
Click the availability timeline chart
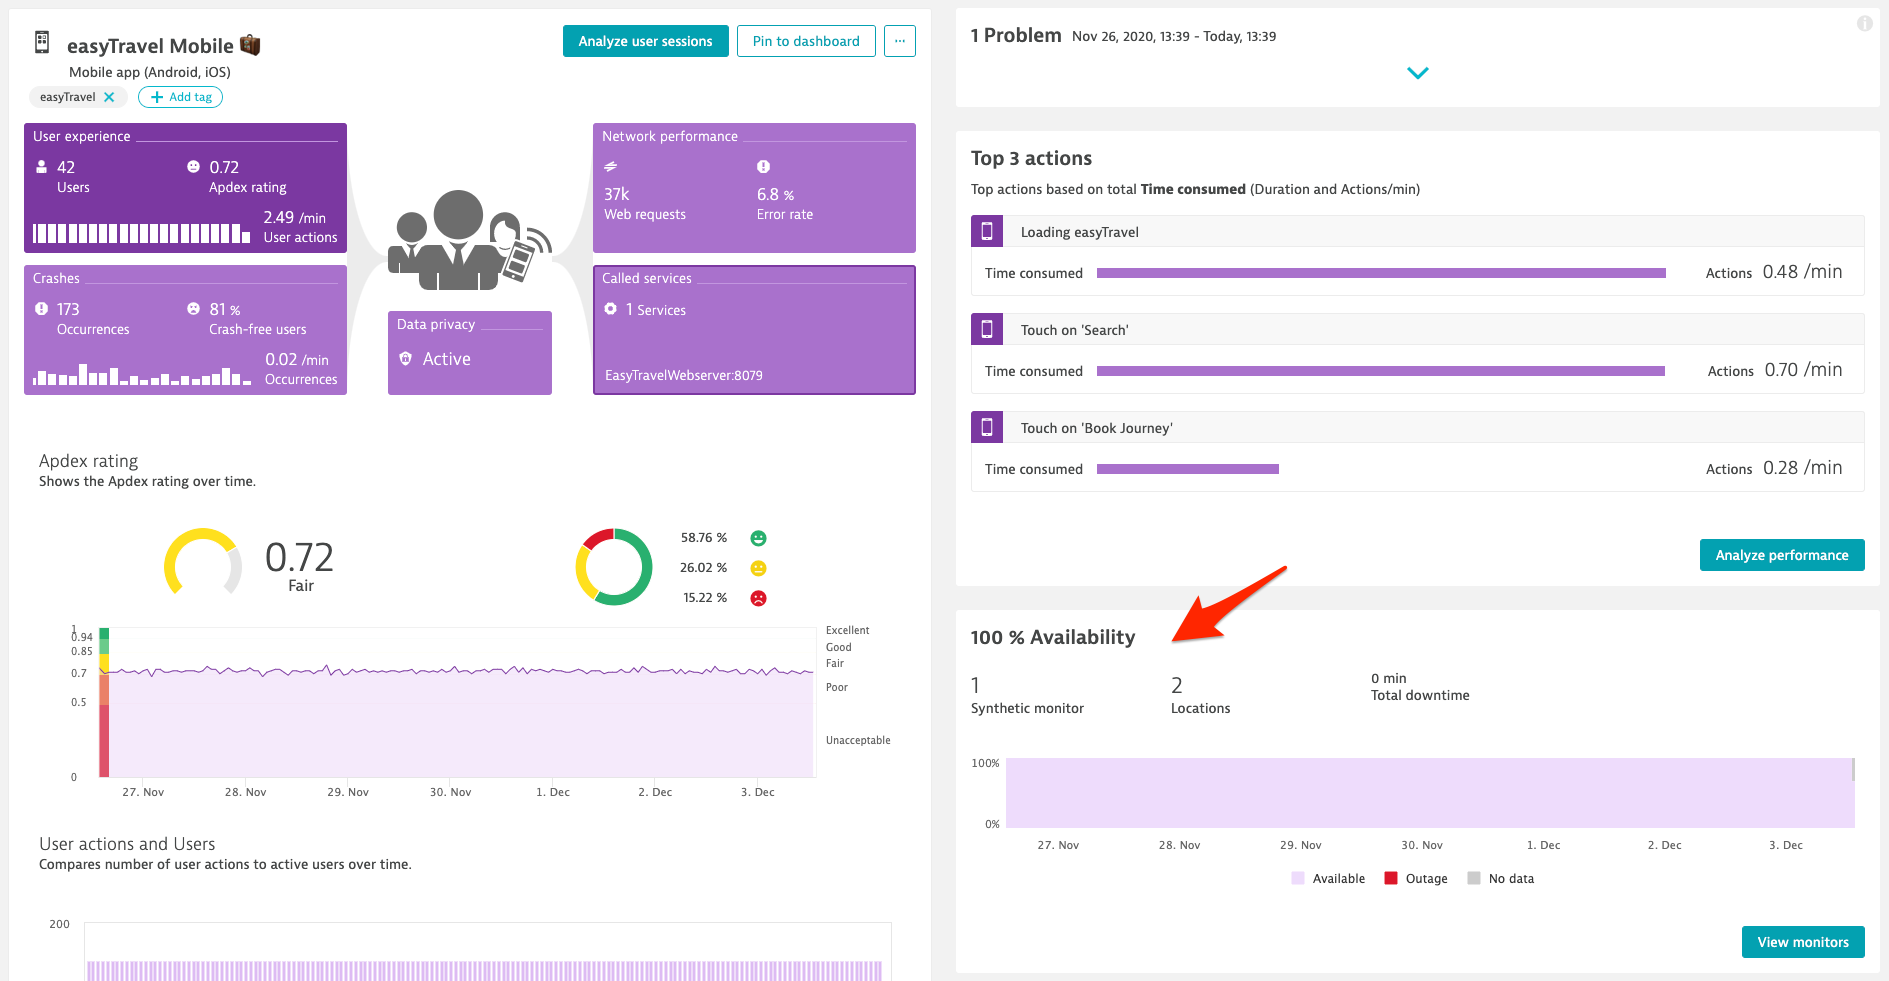[1430, 792]
